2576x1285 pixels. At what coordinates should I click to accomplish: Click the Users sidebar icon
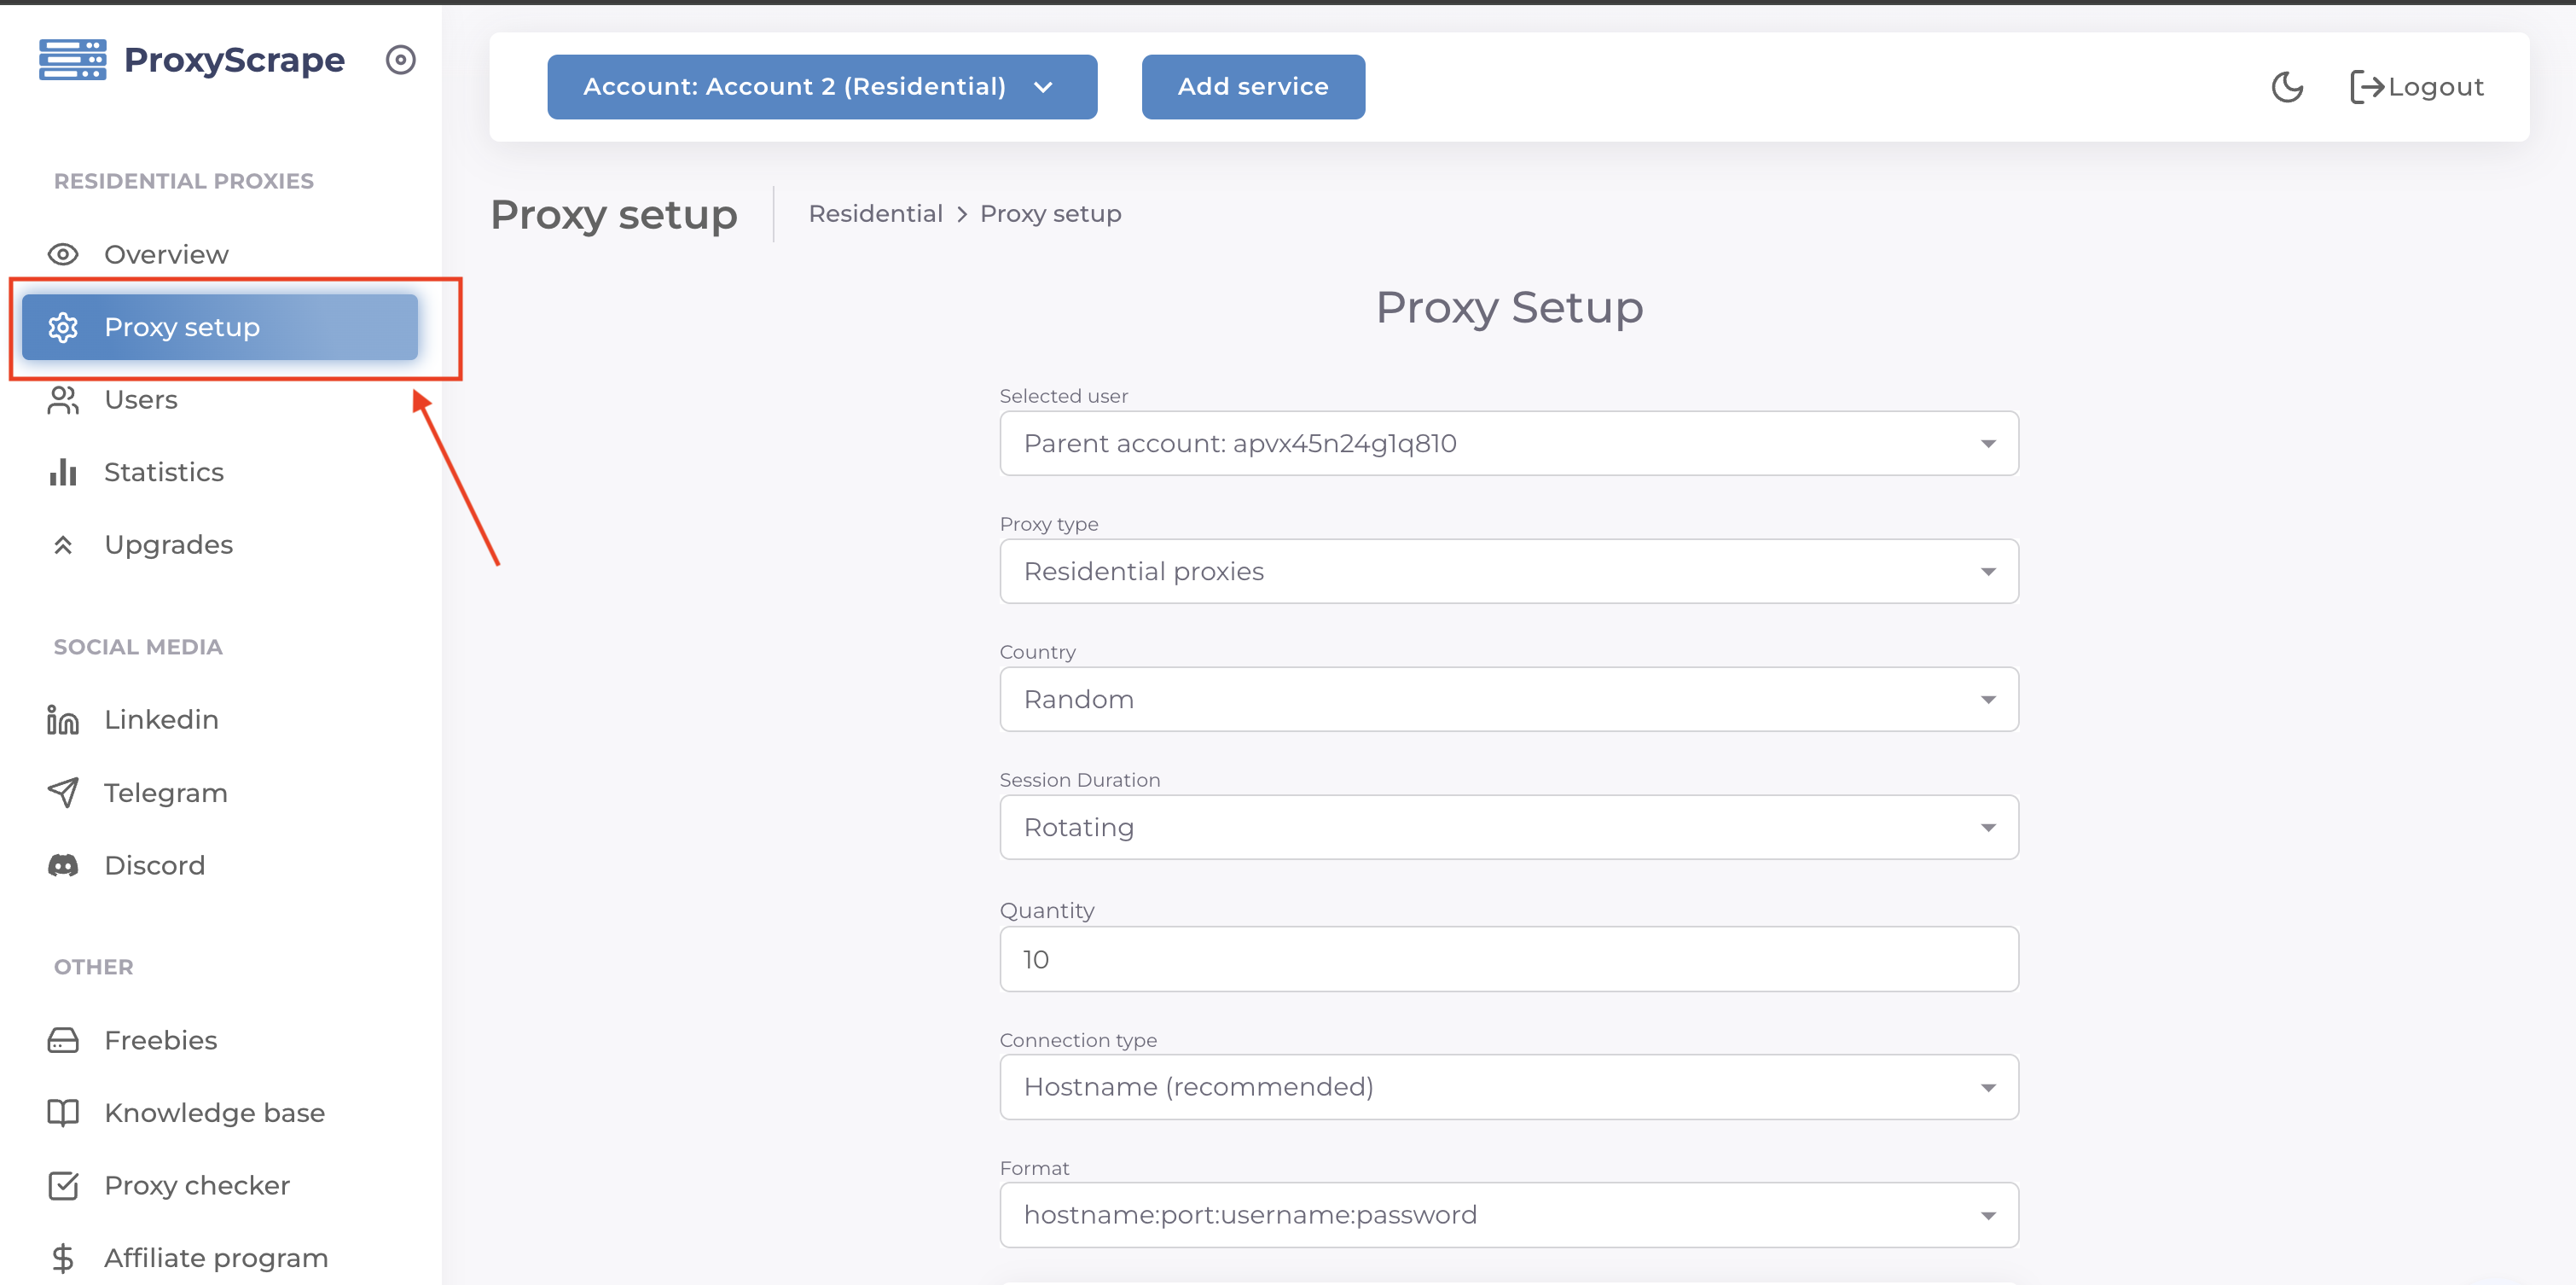click(63, 399)
